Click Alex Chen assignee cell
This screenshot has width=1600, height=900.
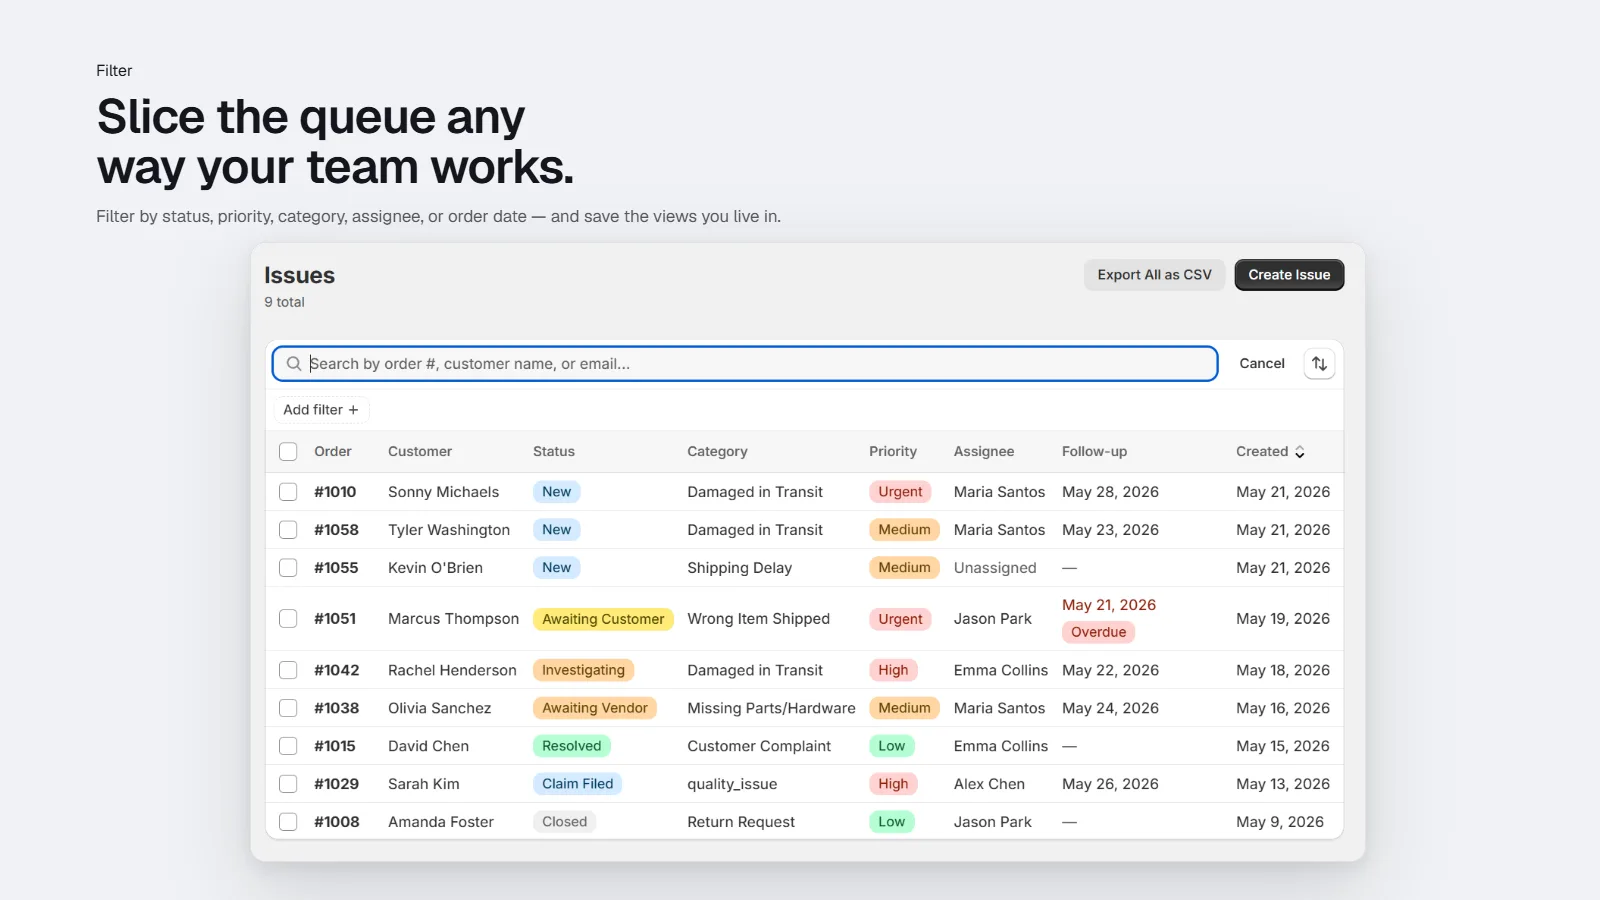[x=989, y=784]
